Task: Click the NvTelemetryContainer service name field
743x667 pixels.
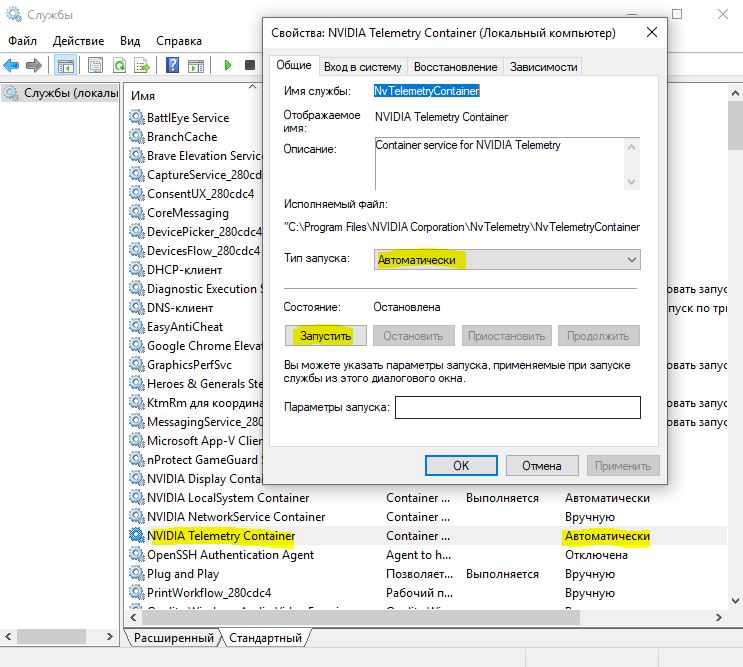Action: [x=426, y=90]
